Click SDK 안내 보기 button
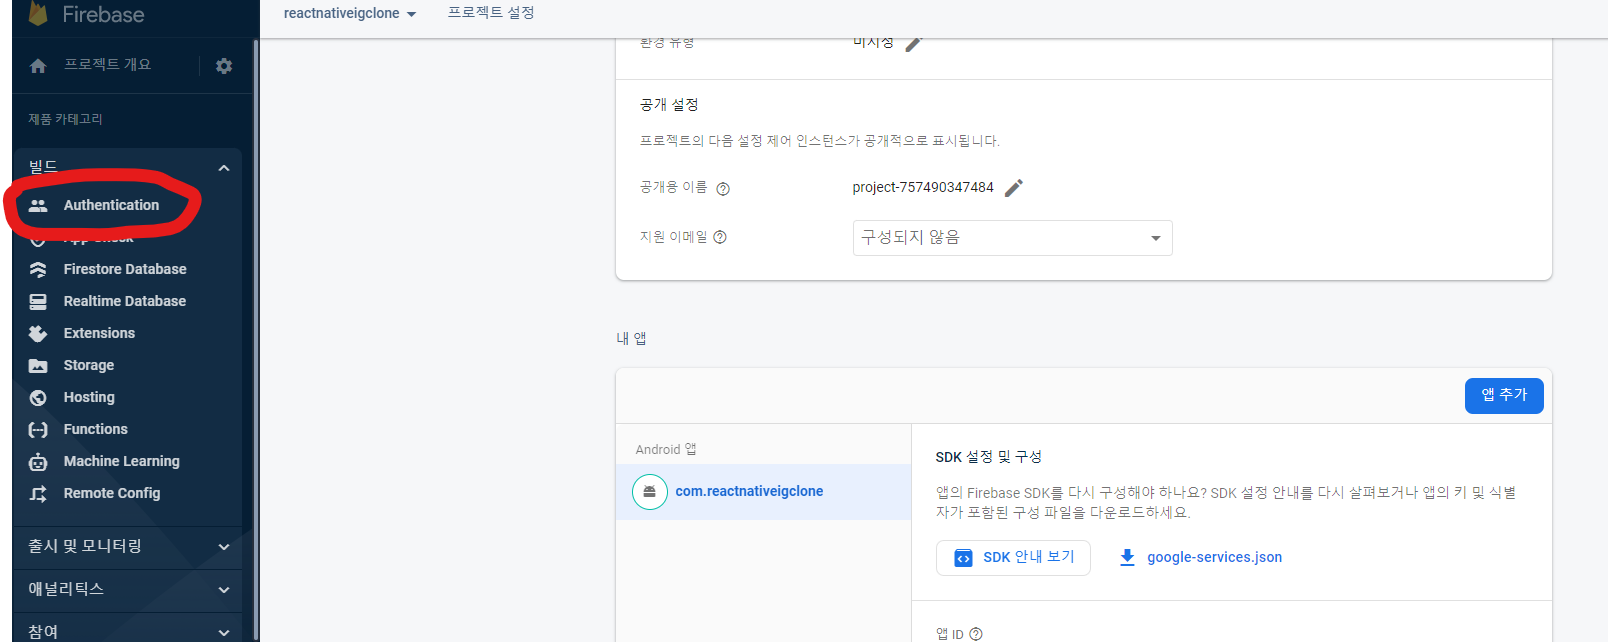The width and height of the screenshot is (1608, 642). coord(1013,558)
